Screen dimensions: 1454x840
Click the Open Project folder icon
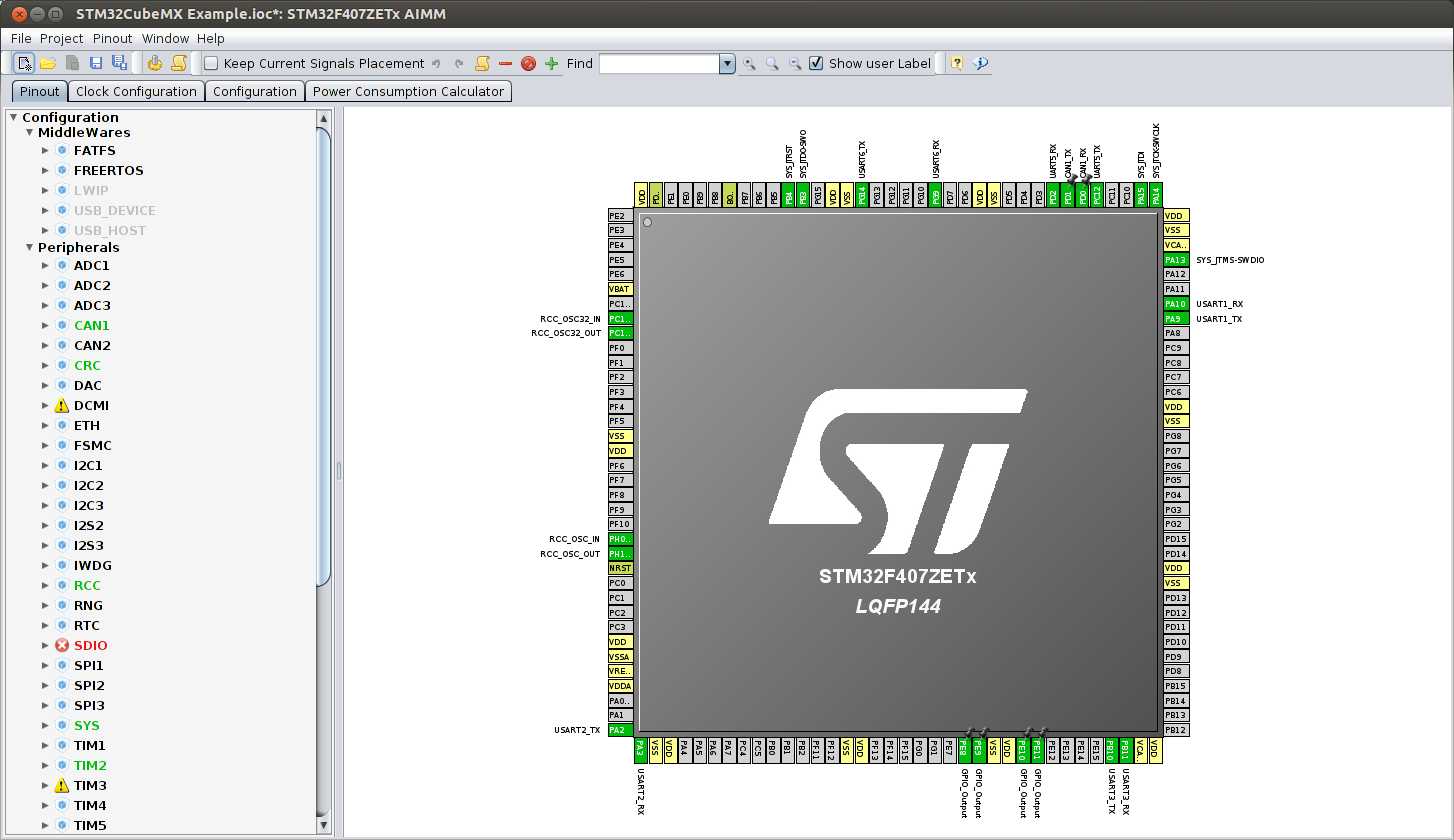click(47, 63)
